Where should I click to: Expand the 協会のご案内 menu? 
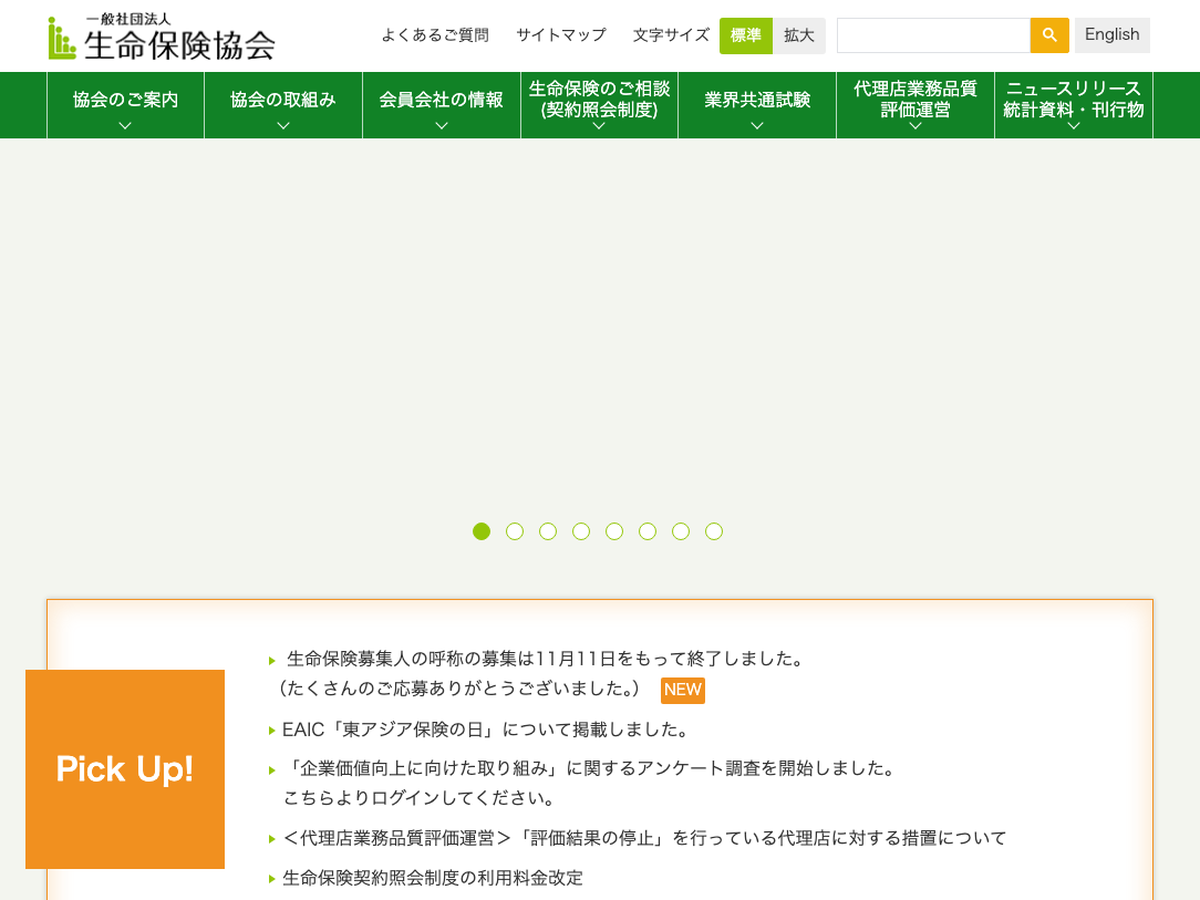[x=125, y=104]
